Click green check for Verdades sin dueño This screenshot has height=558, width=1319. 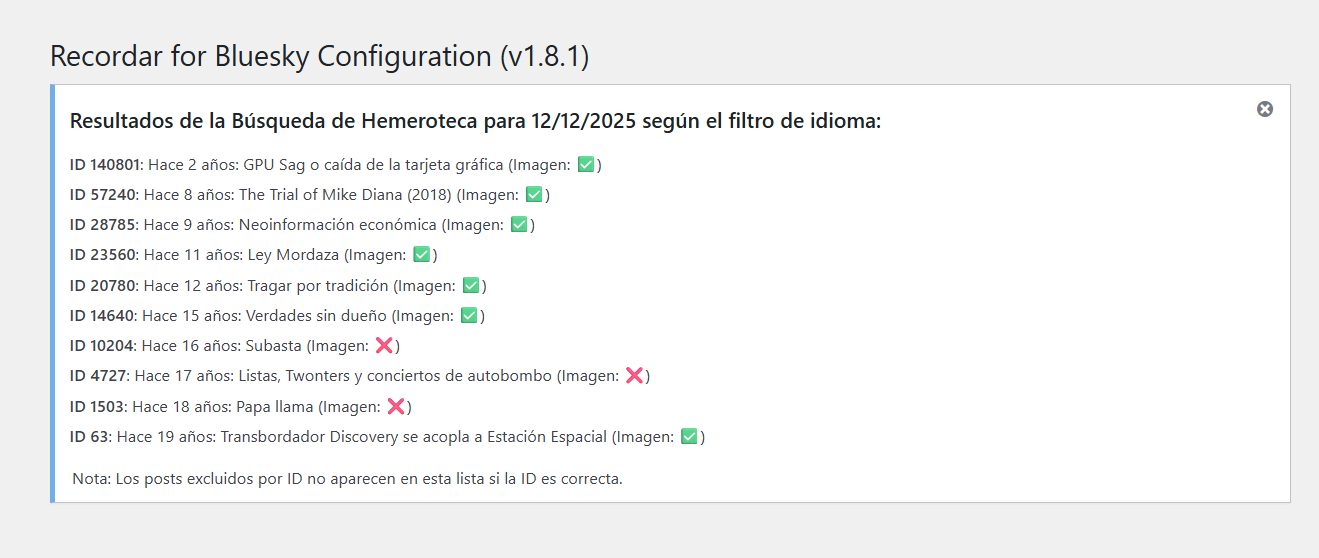coord(469,316)
